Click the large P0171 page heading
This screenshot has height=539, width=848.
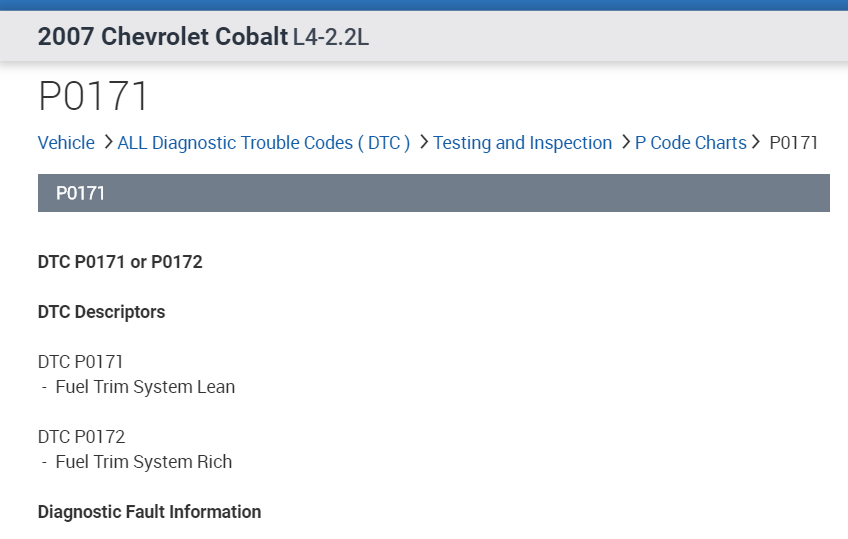[x=94, y=96]
